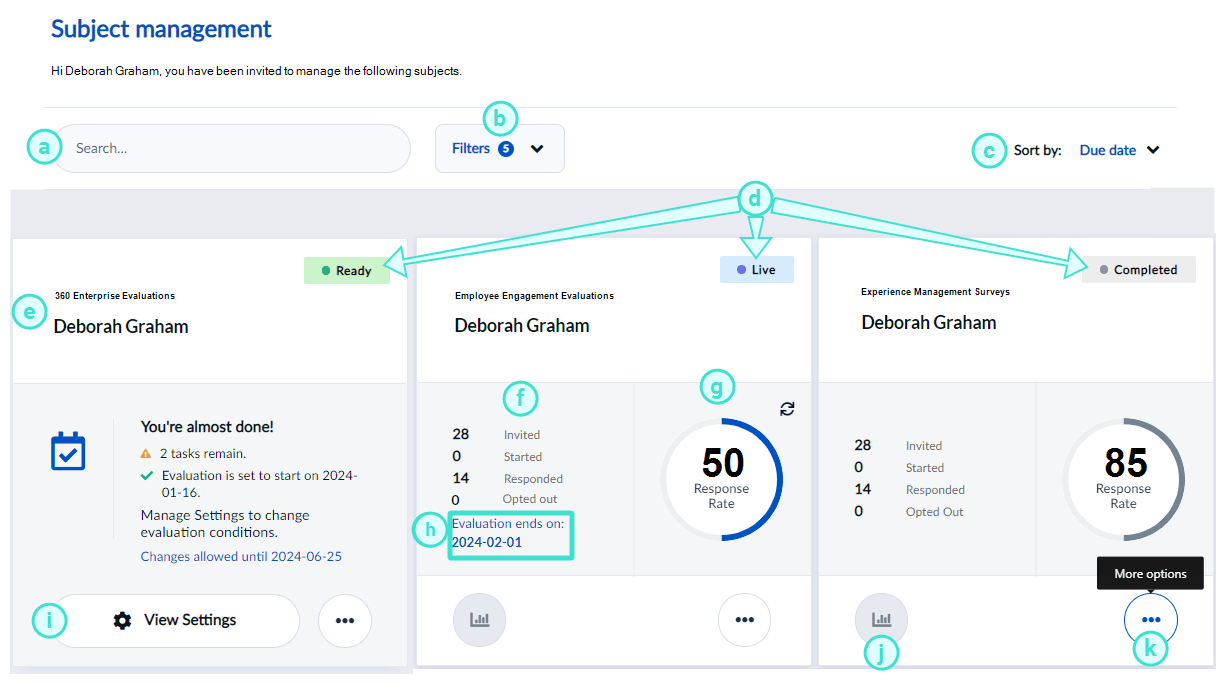Expand the Filters dropdown

coord(499,149)
